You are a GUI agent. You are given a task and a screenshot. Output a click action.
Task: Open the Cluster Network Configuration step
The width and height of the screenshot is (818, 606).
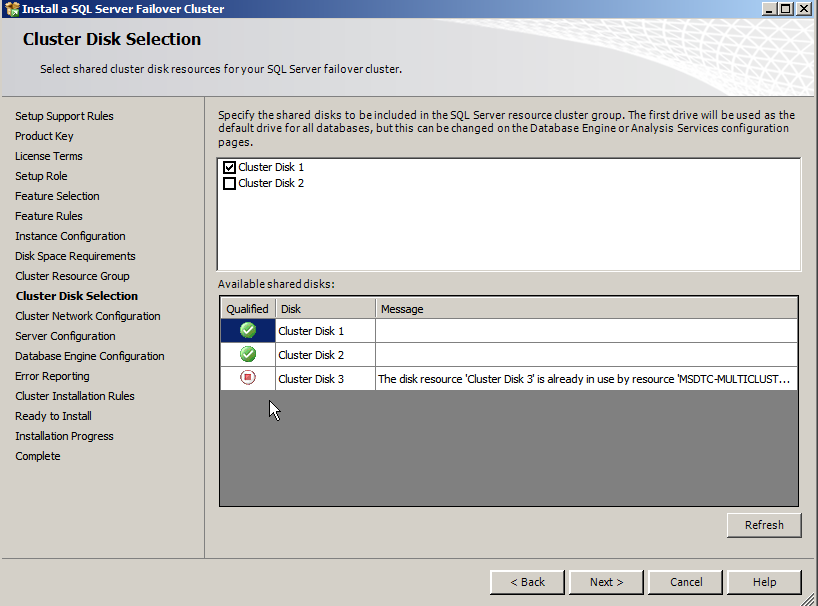tap(87, 315)
